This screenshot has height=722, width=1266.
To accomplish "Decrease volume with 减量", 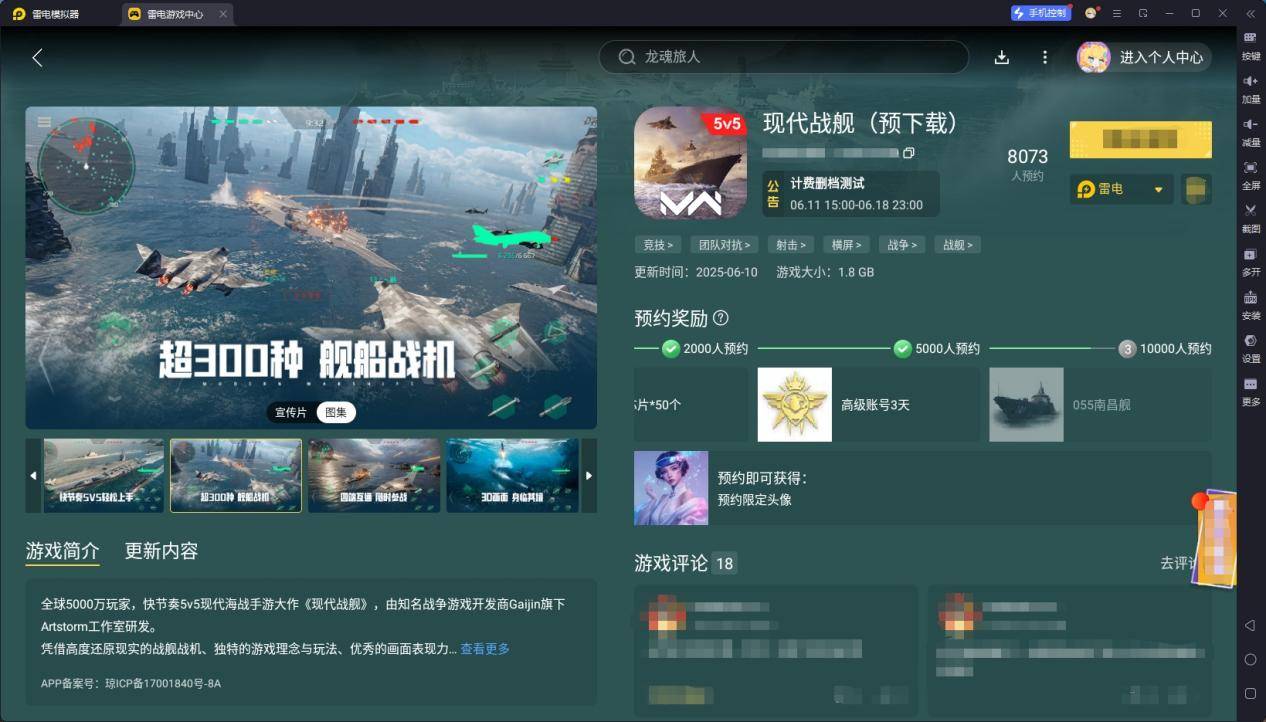I will (1250, 131).
